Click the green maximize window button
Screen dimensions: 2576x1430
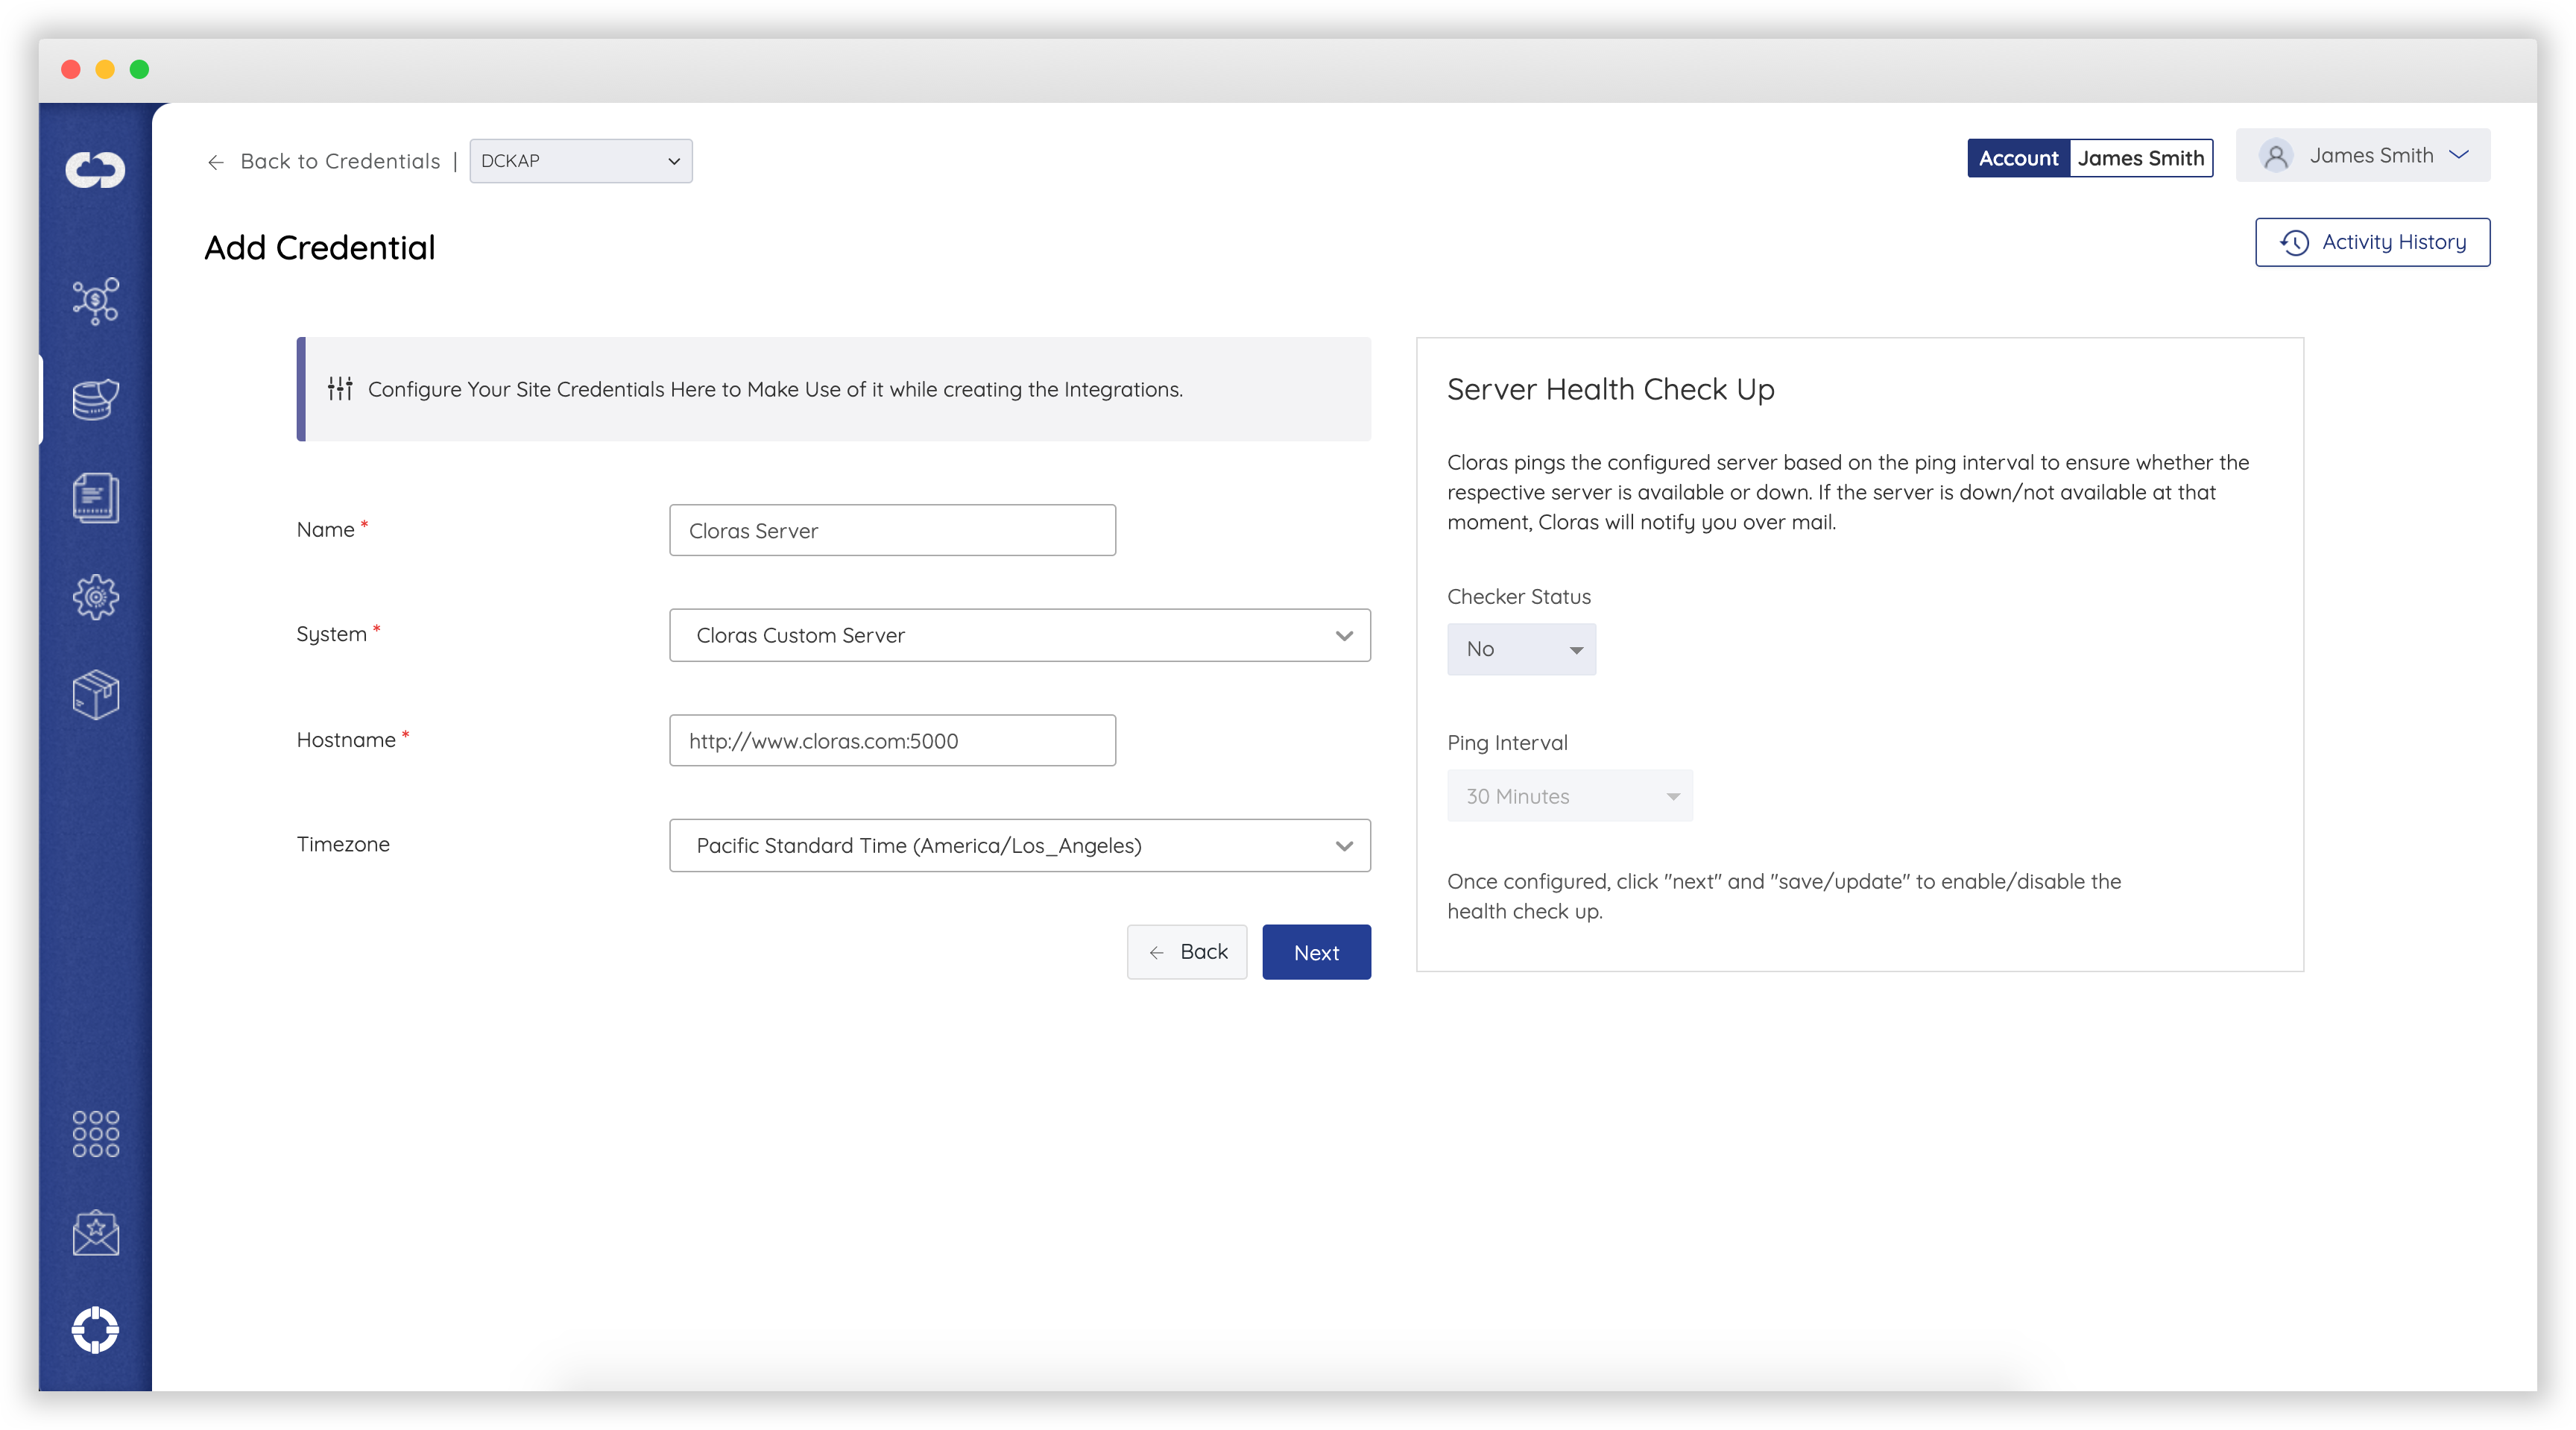[x=140, y=69]
